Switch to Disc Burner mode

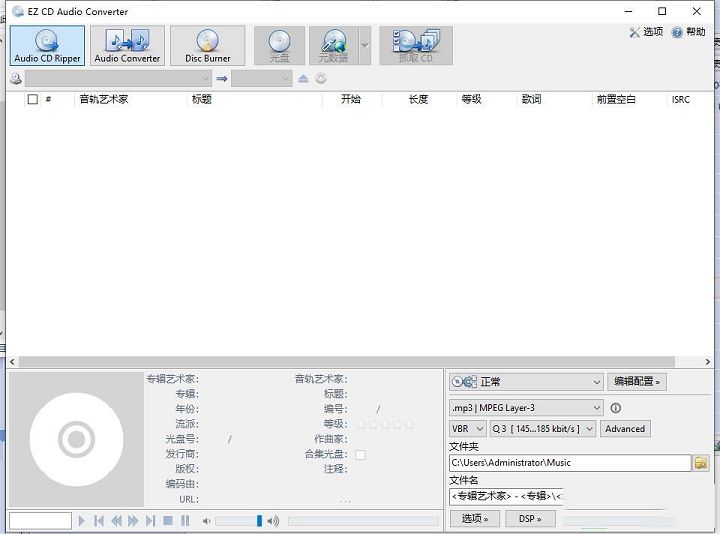pyautogui.click(x=208, y=45)
